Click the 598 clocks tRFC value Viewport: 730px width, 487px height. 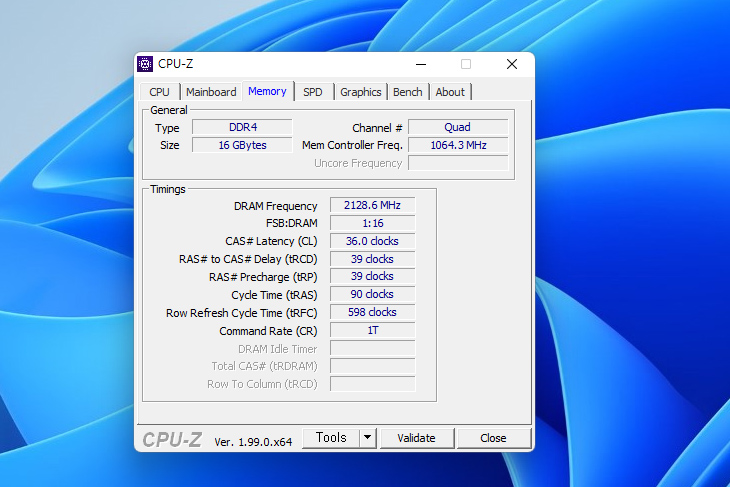pyautogui.click(x=372, y=312)
